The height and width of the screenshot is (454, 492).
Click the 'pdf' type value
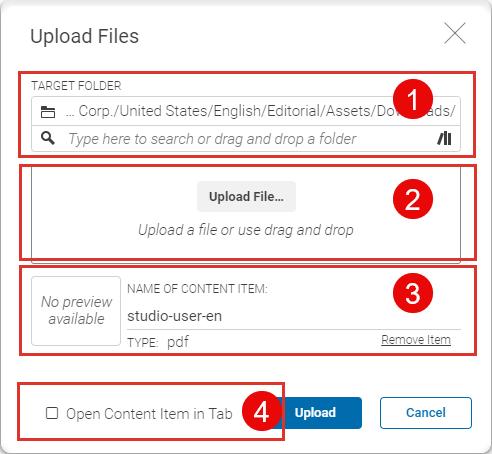pos(178,342)
